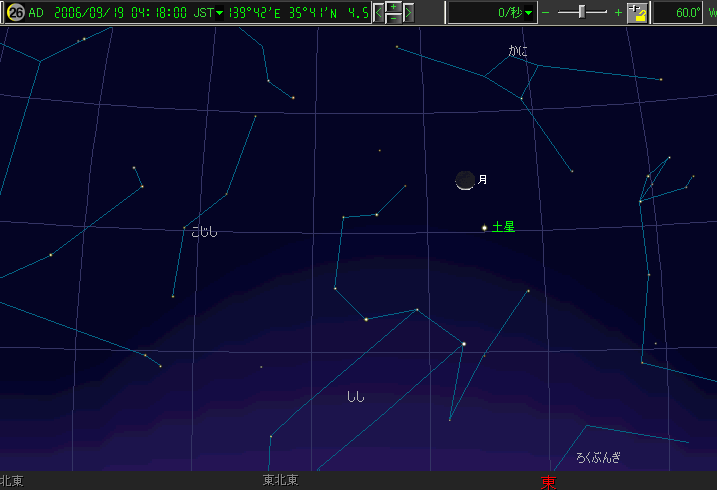Click the かに constellation label
717x490 pixels.
click(x=517, y=50)
